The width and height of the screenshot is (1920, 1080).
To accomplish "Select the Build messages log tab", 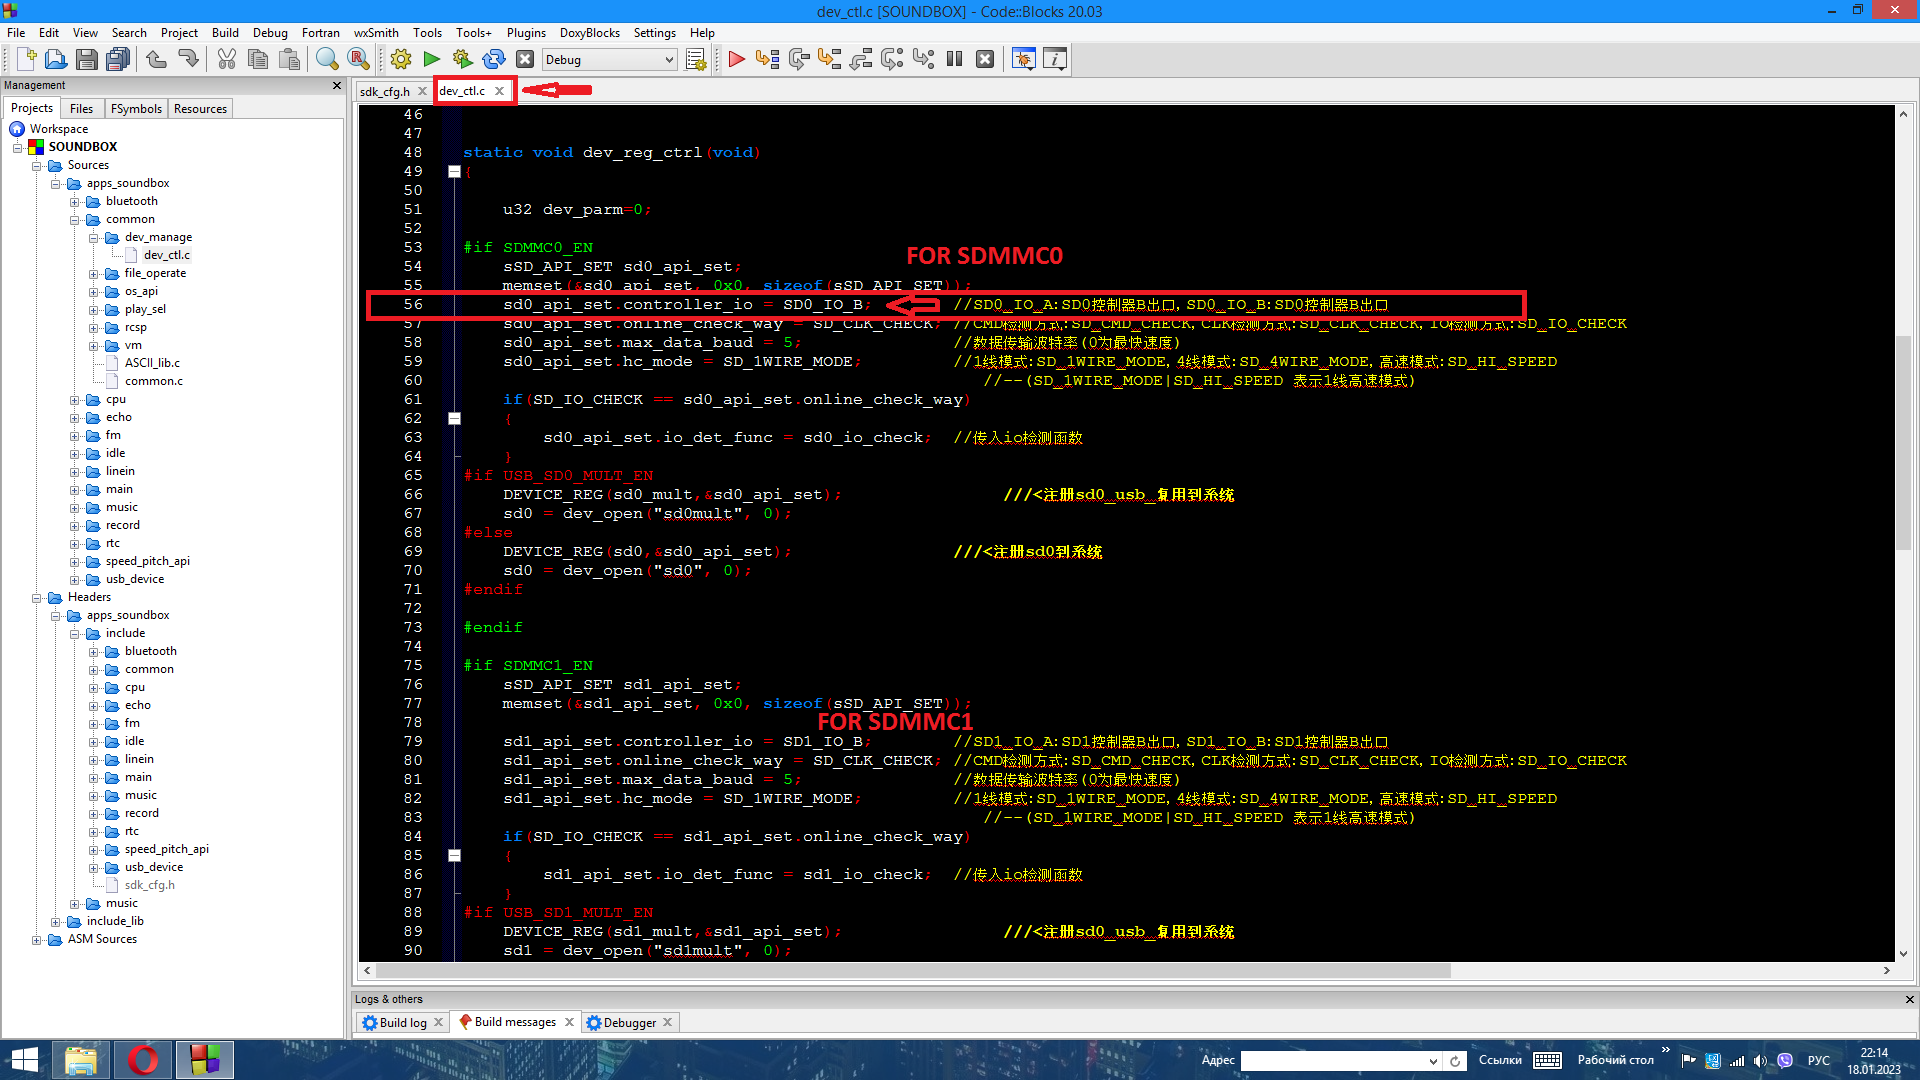I will tap(514, 1022).
